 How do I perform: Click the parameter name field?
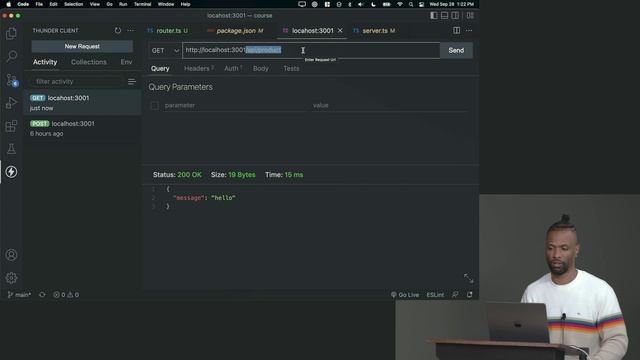(236, 105)
